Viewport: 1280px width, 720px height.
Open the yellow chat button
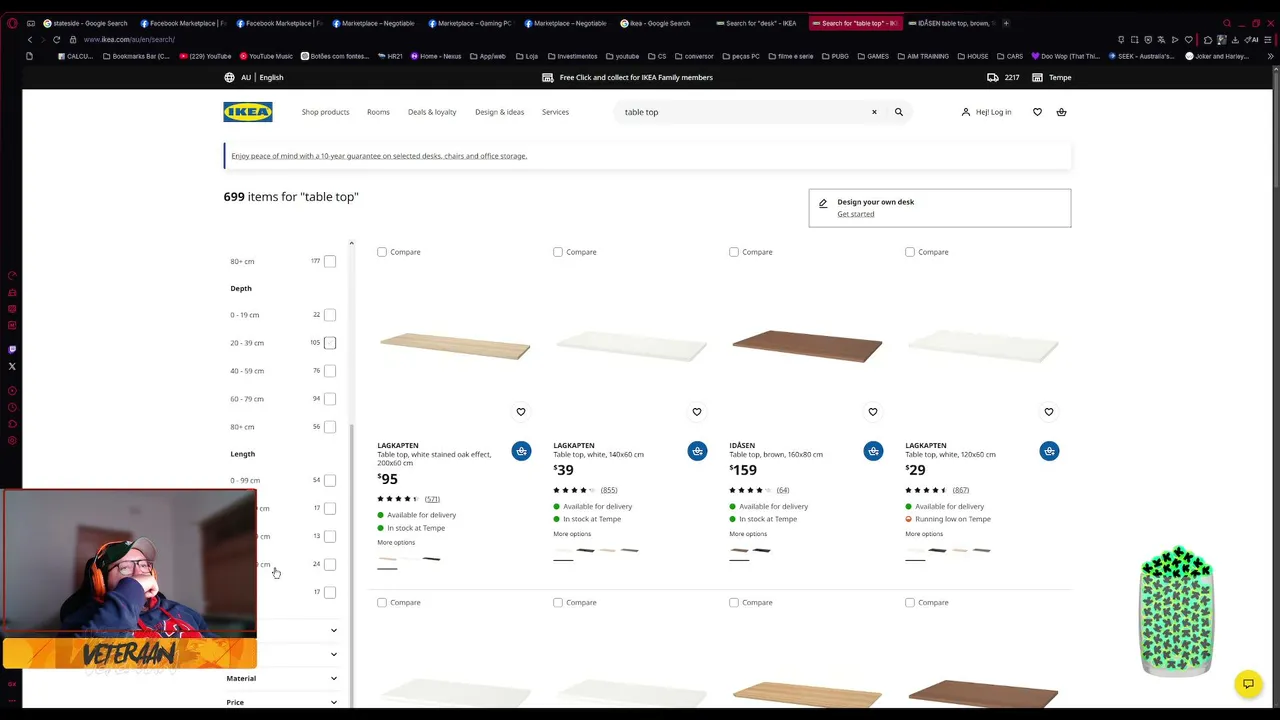coord(1248,684)
